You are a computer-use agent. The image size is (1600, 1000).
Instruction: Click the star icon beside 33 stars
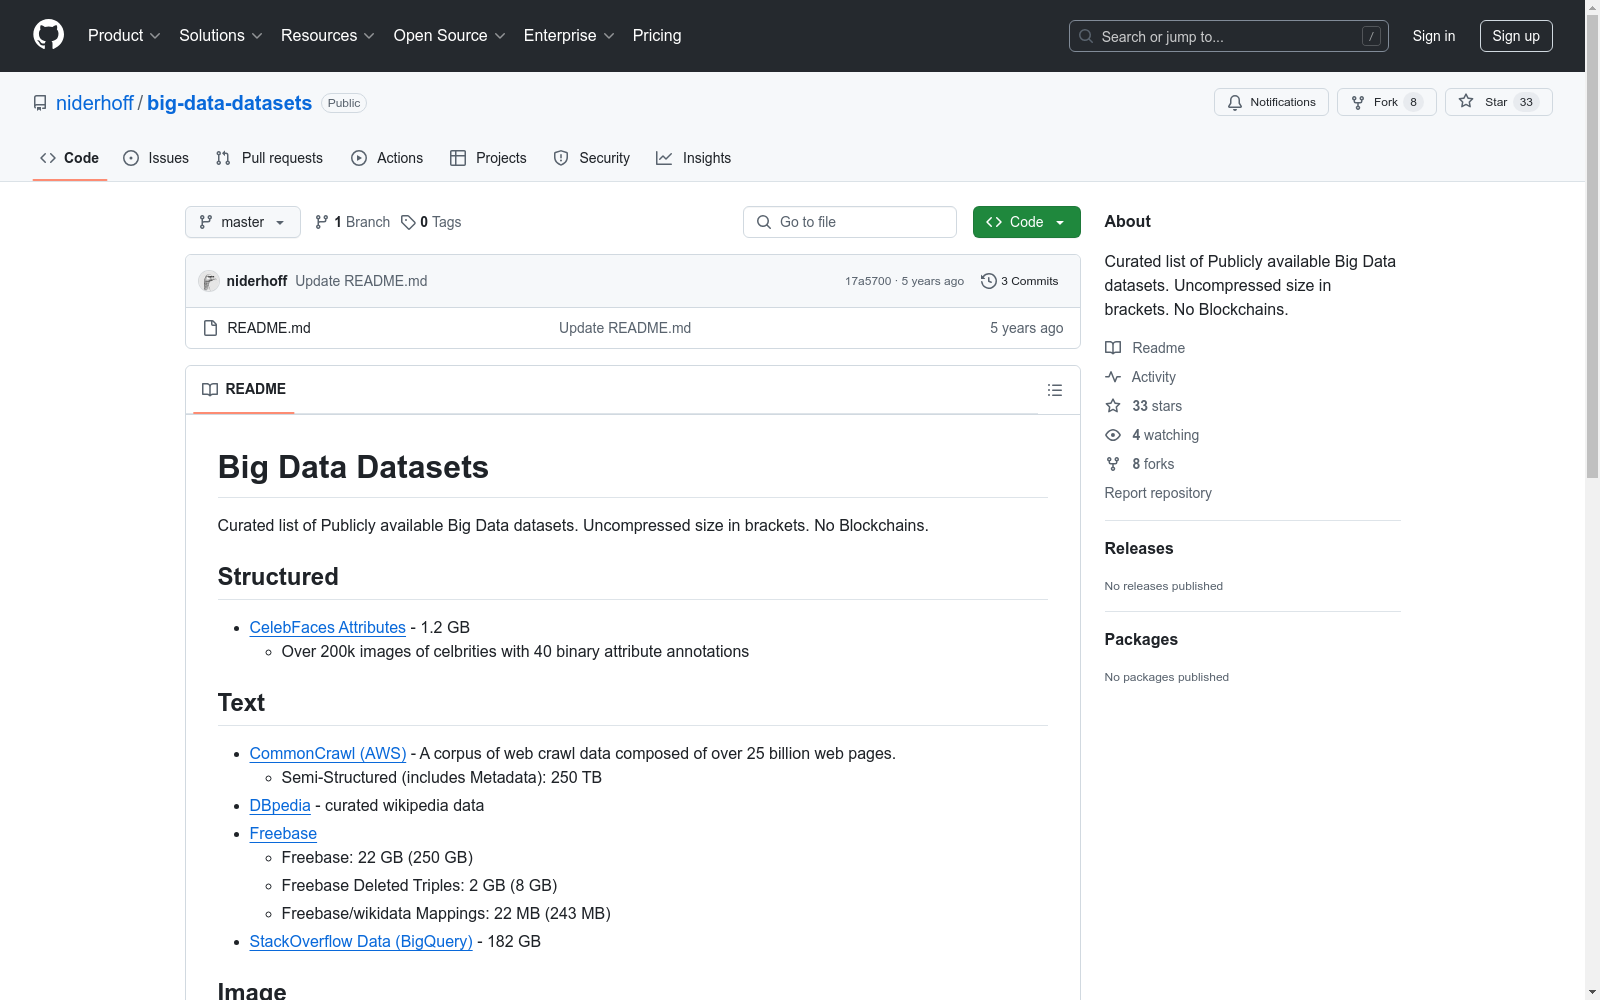pos(1113,406)
